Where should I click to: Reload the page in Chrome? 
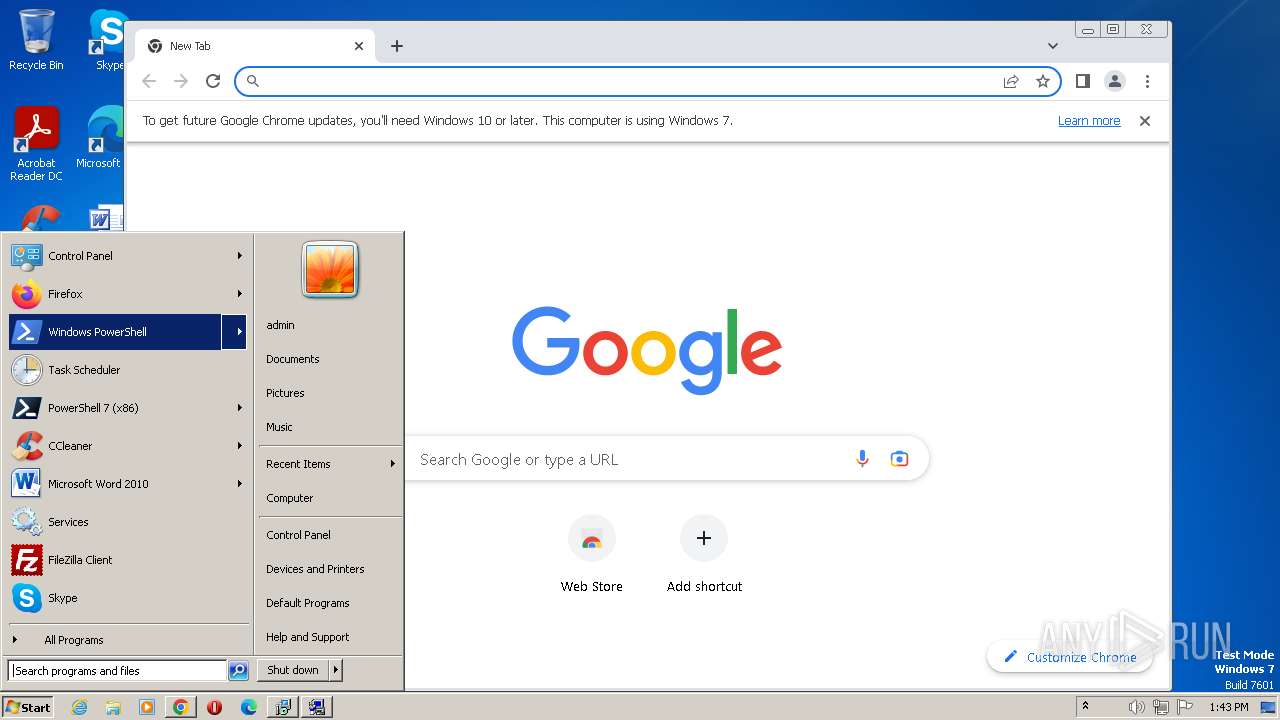(x=213, y=81)
